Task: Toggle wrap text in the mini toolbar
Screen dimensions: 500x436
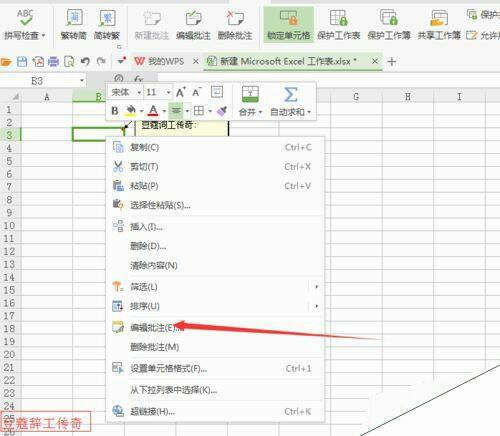Action: (217, 92)
